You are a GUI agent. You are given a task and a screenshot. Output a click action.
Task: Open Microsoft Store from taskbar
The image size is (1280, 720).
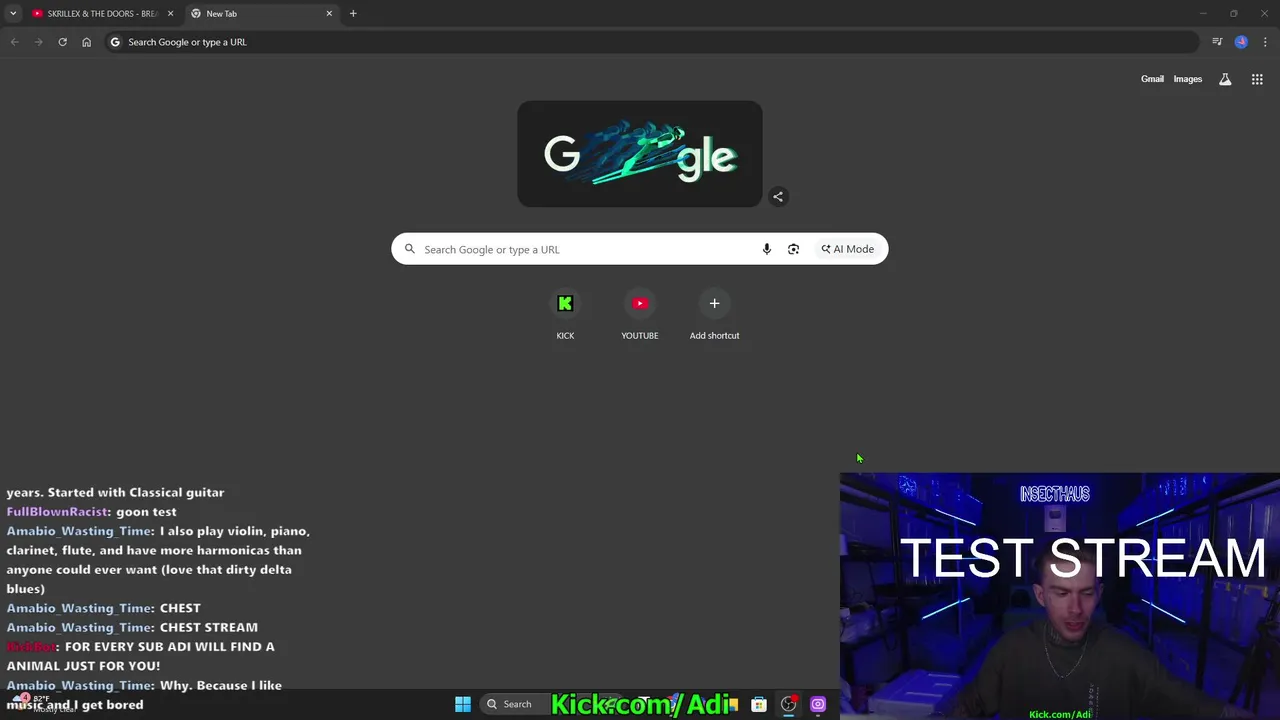tap(759, 704)
